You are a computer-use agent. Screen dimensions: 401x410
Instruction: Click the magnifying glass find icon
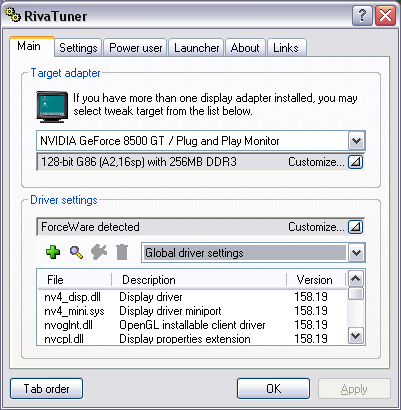click(76, 252)
